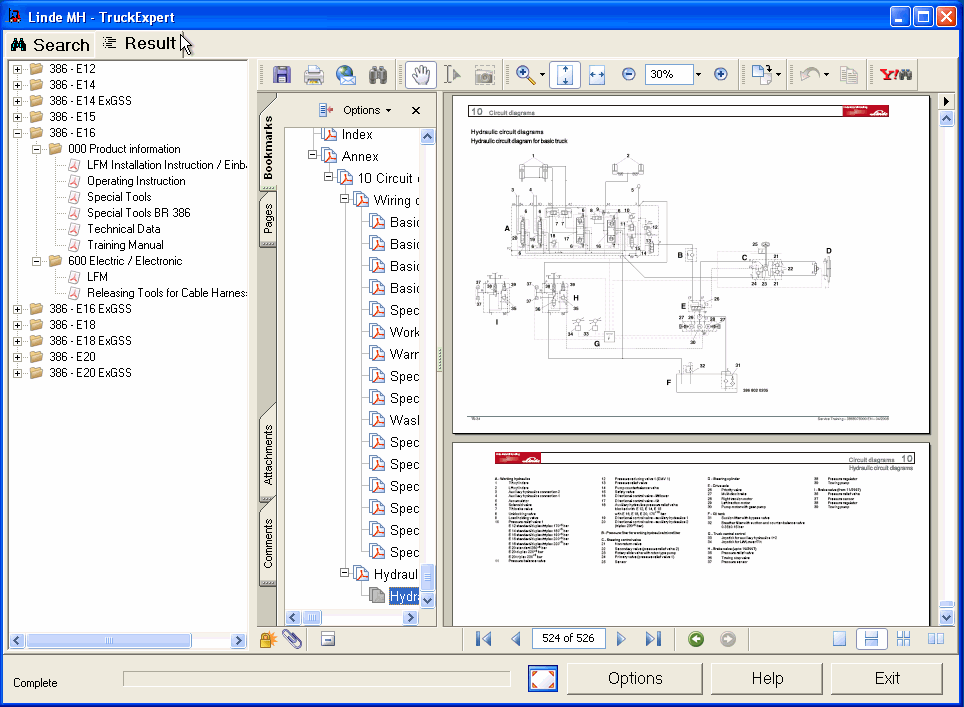Image resolution: width=964 pixels, height=707 pixels.
Task: Click the paperclip attachments icon
Action: pyautogui.click(x=293, y=640)
